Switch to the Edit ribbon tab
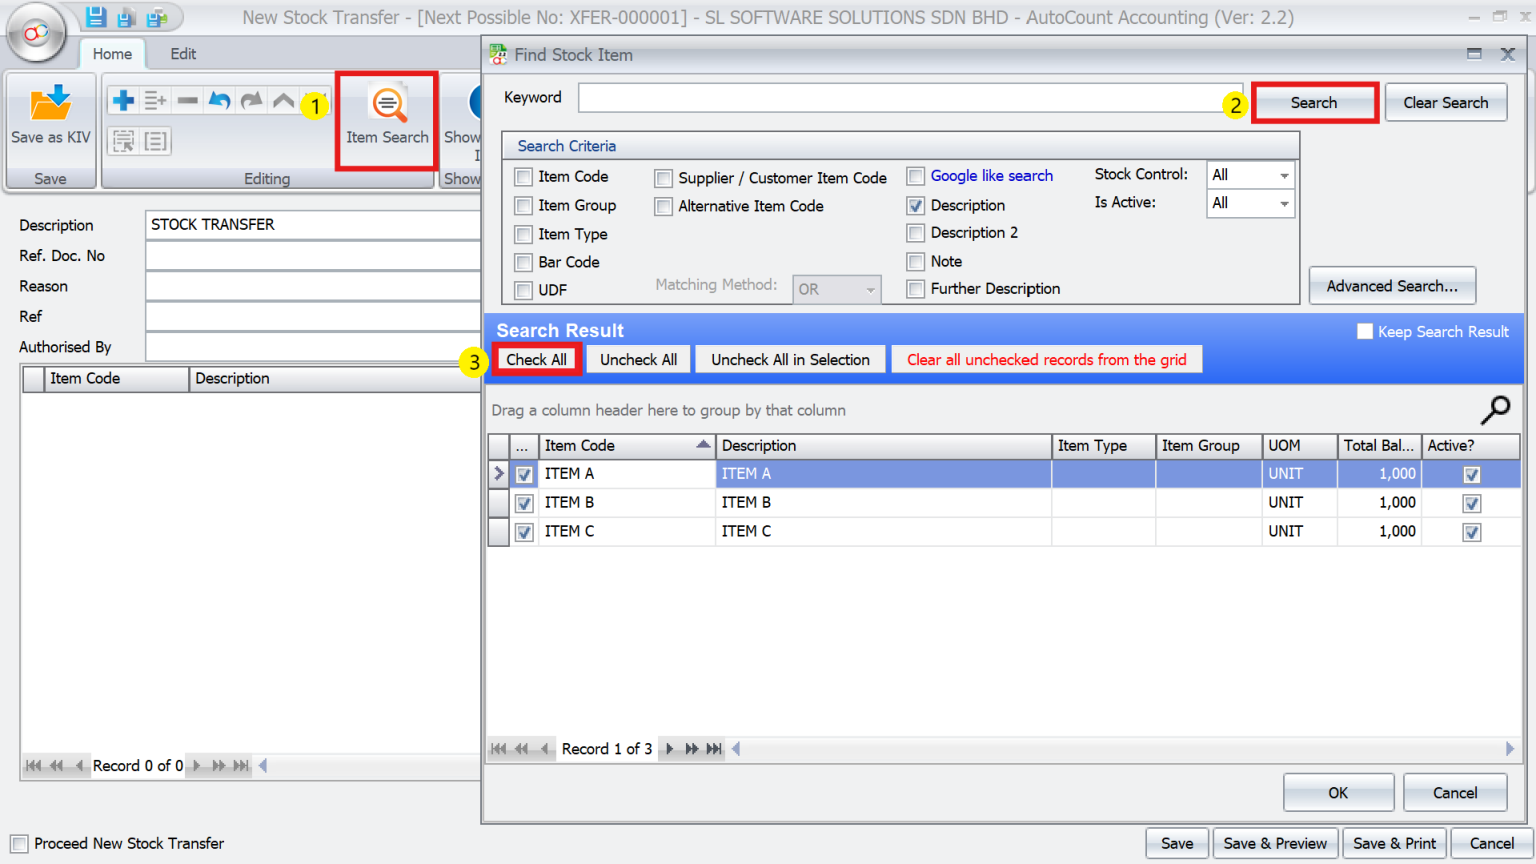The image size is (1536, 864). point(182,54)
